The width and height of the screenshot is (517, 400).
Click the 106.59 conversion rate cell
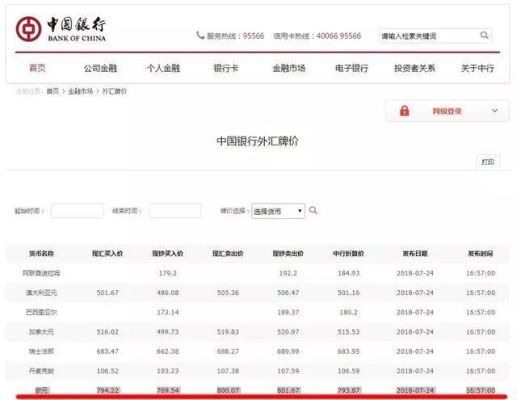[348, 371]
